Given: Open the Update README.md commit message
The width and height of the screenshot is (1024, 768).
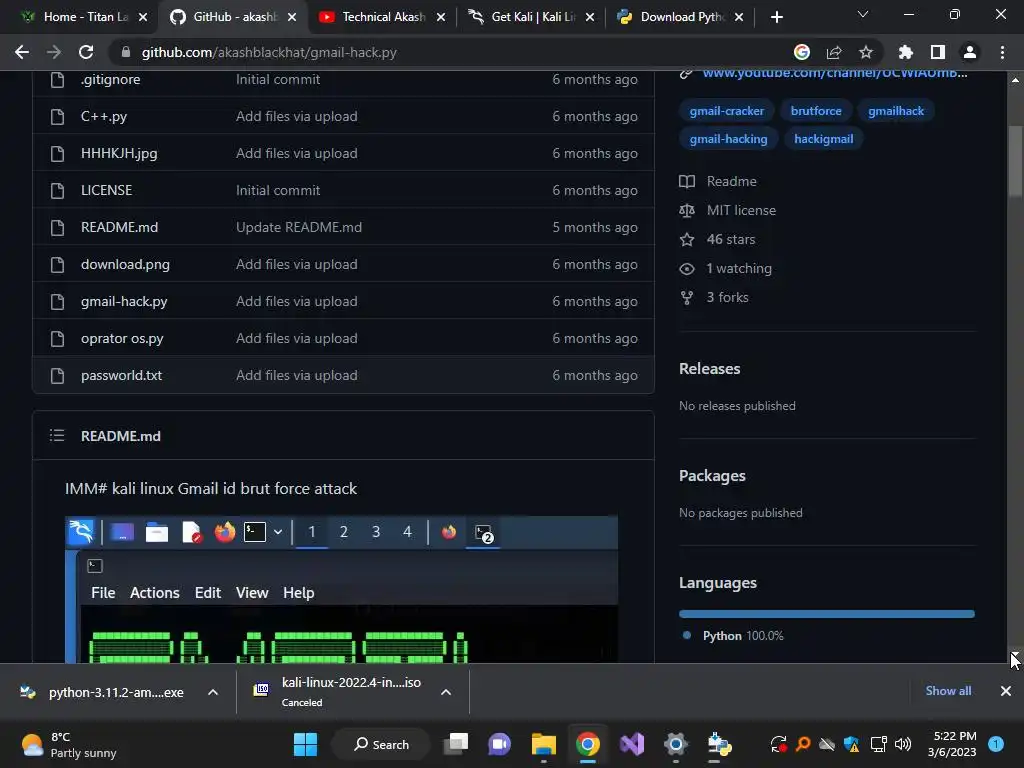Looking at the screenshot, I should click(x=299, y=227).
